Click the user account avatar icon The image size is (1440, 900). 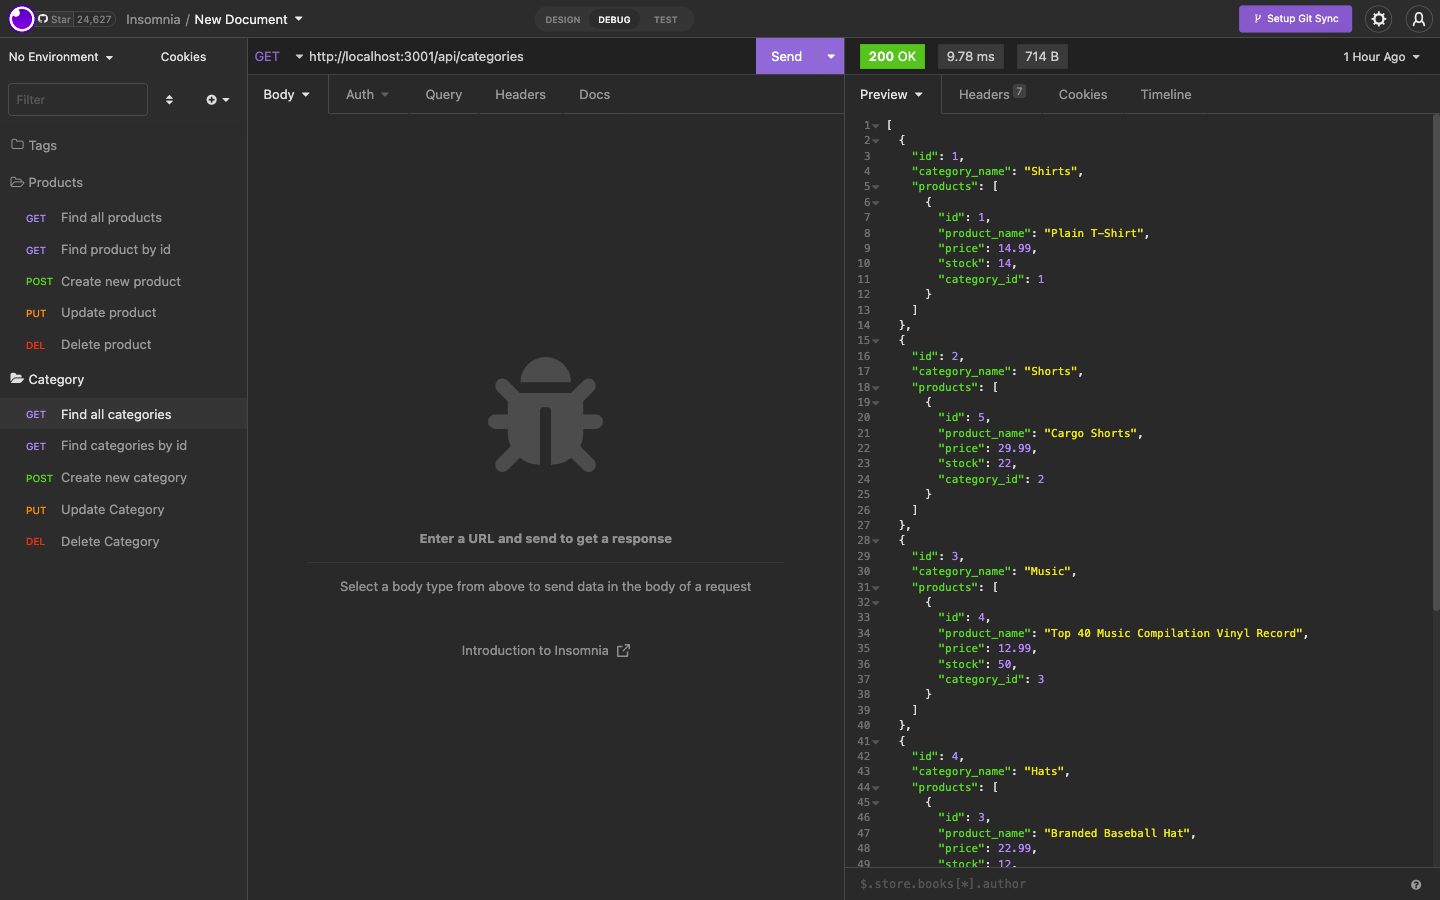click(1419, 19)
